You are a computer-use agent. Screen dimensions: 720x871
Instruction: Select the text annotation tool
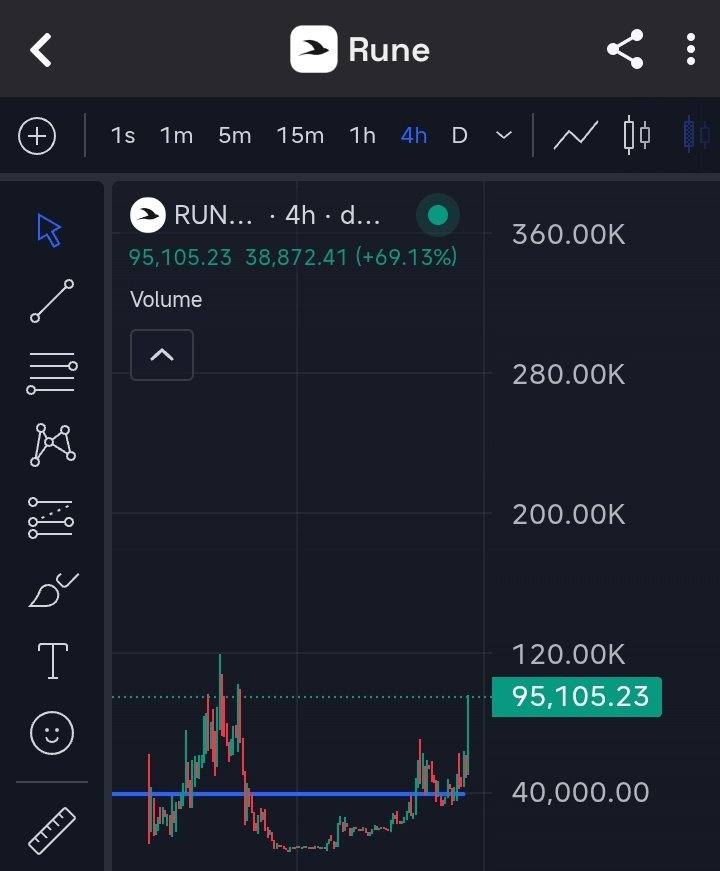click(53, 661)
